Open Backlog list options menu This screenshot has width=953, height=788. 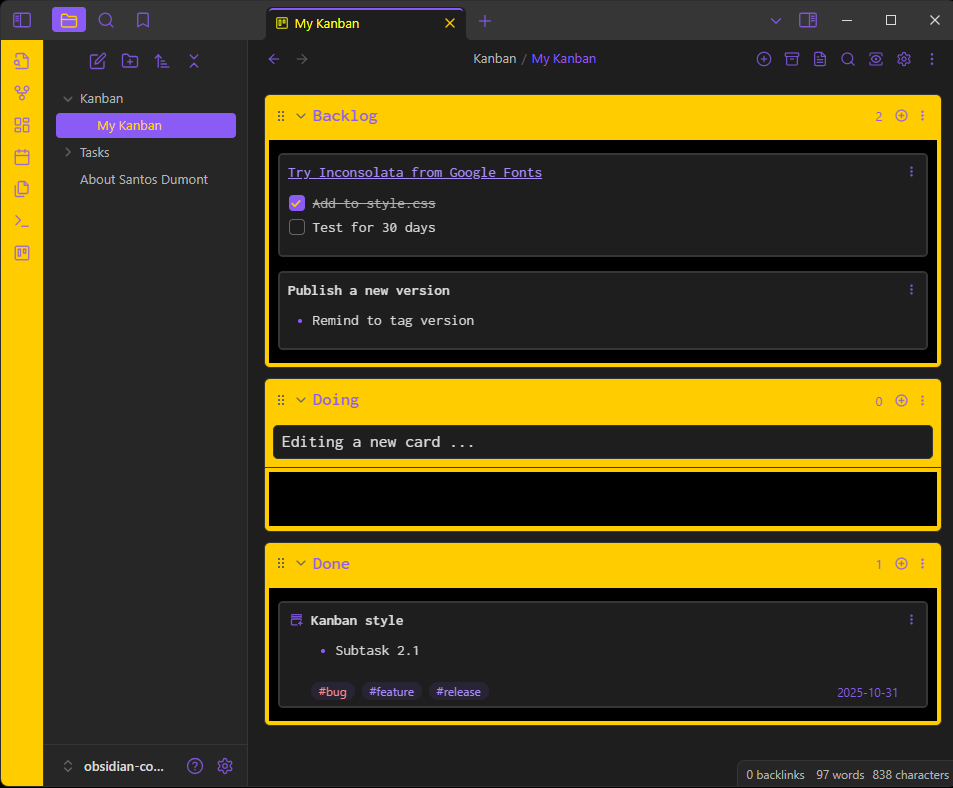(x=923, y=115)
